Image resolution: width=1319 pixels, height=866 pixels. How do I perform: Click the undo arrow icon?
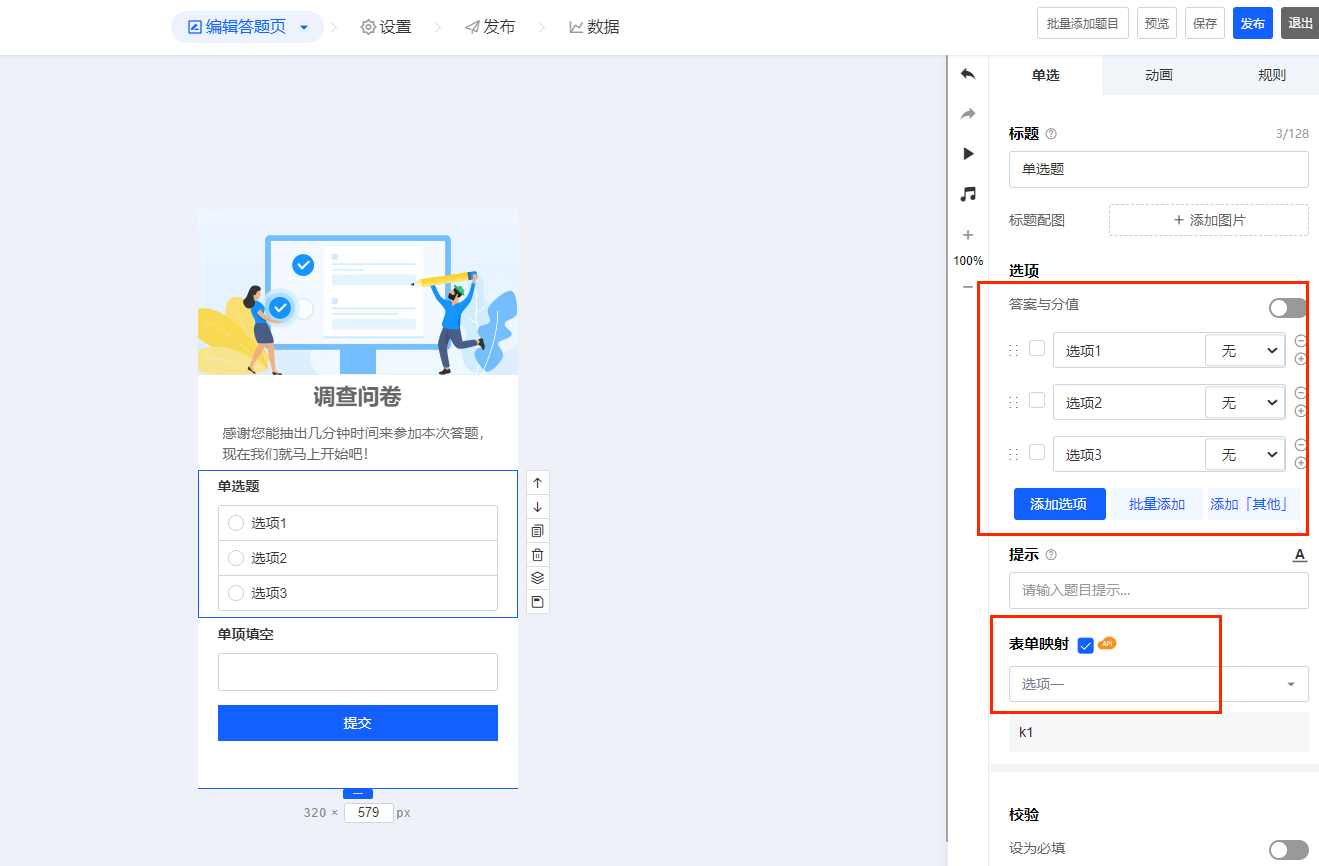click(x=967, y=74)
